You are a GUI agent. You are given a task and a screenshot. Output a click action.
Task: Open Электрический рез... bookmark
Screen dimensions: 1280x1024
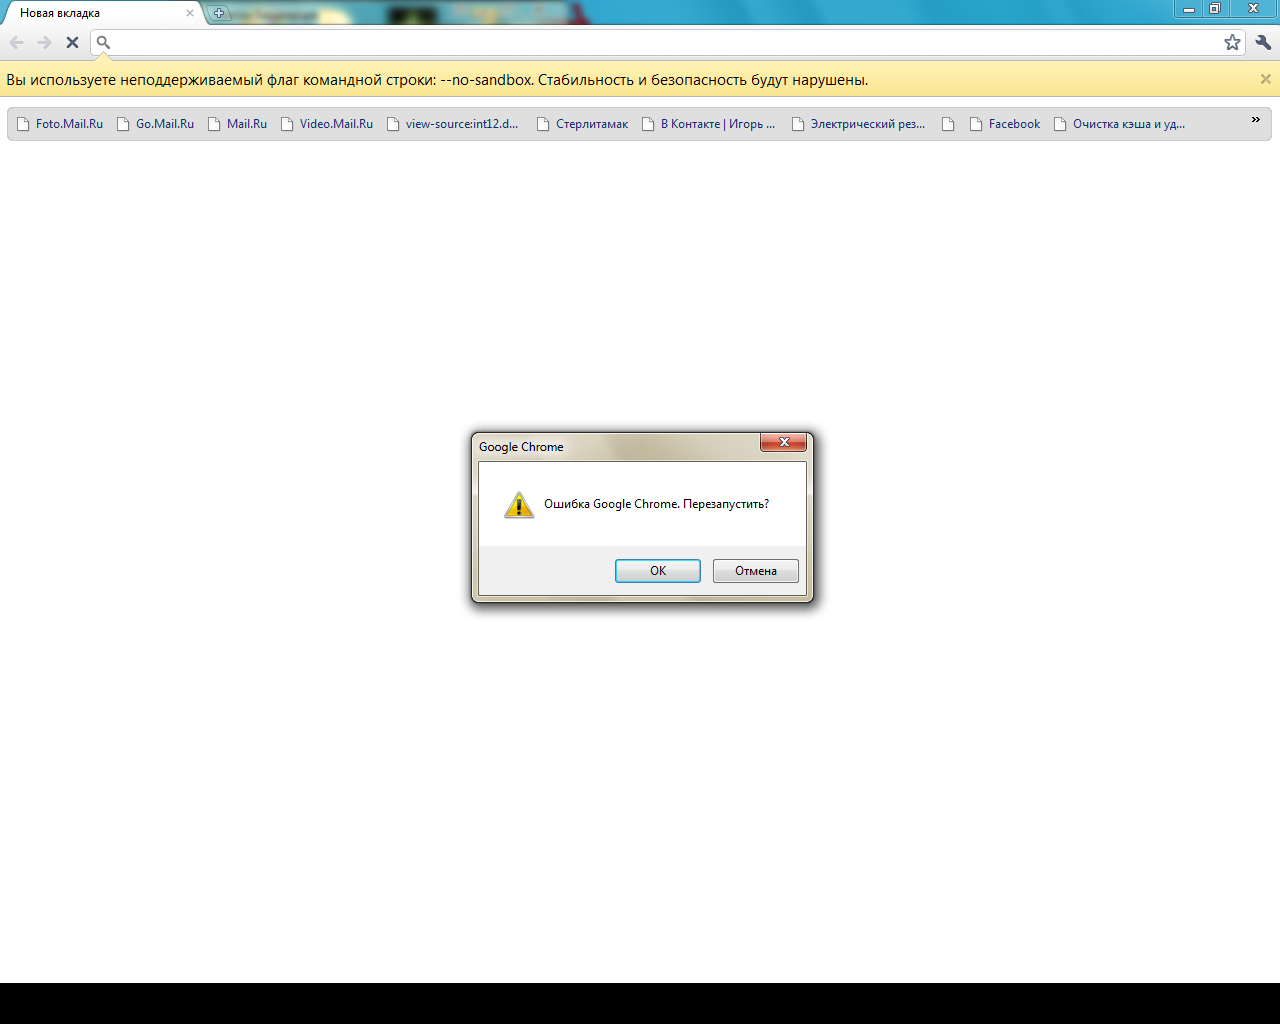tap(858, 124)
